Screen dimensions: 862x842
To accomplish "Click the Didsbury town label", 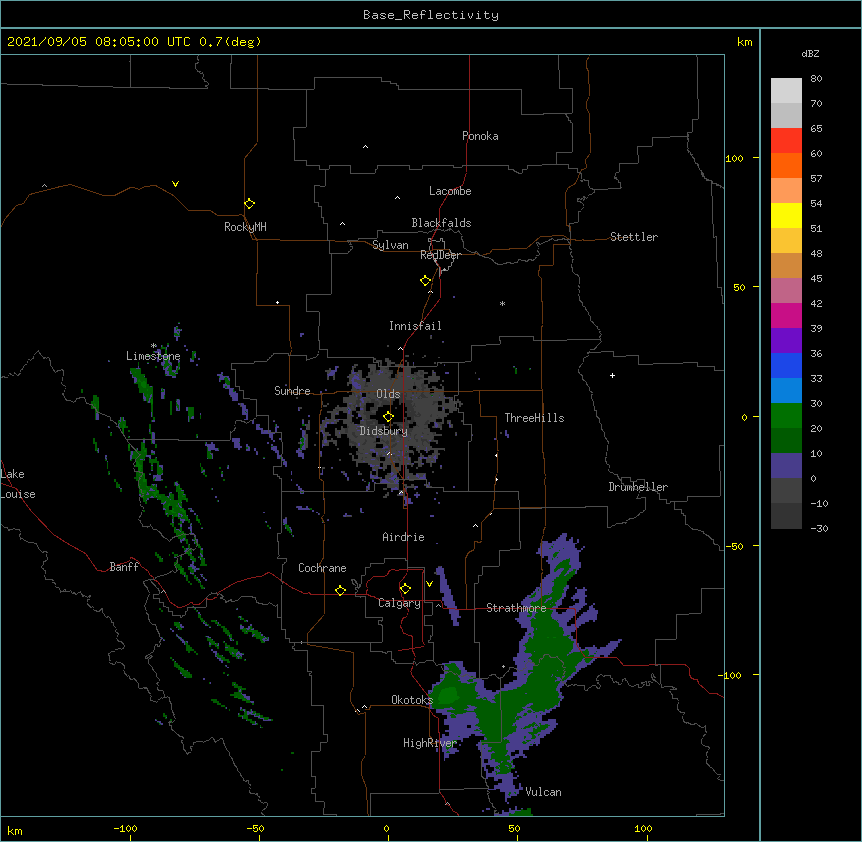I will pyautogui.click(x=384, y=431).
